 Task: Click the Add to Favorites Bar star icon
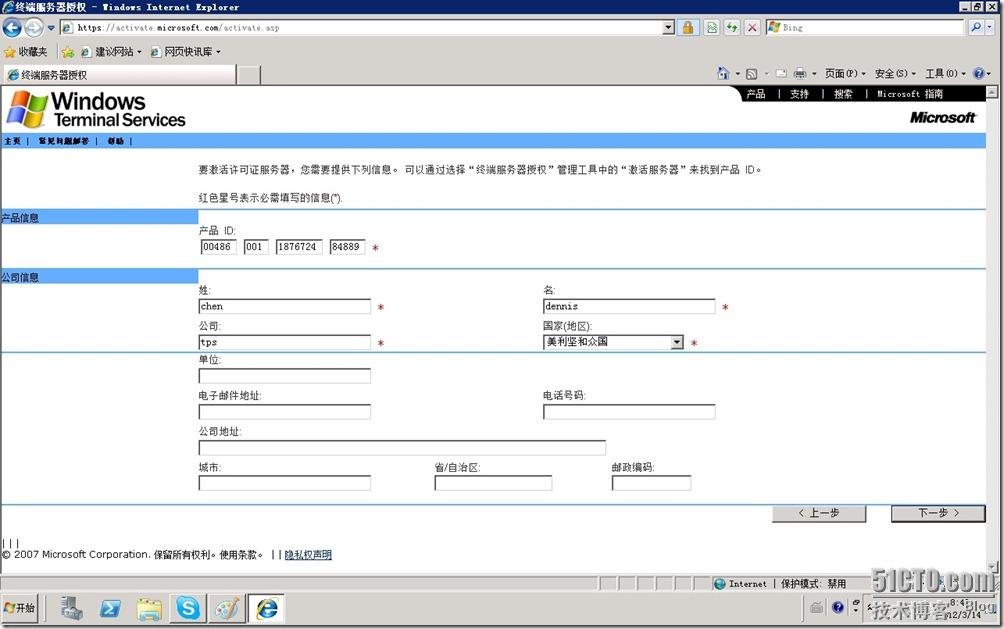point(67,52)
